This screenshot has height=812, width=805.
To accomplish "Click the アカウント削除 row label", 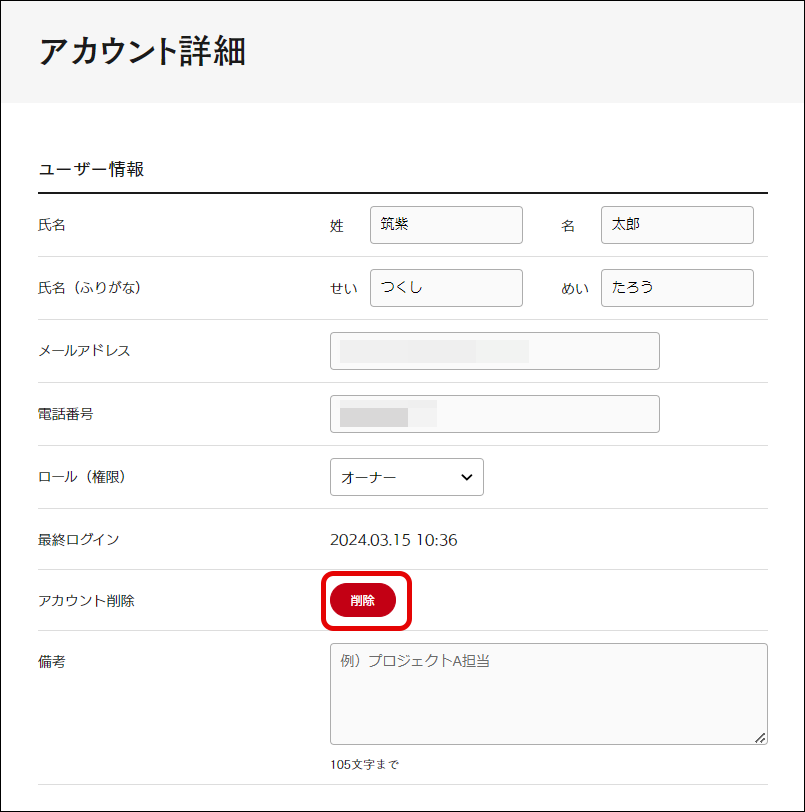I will tap(86, 601).
